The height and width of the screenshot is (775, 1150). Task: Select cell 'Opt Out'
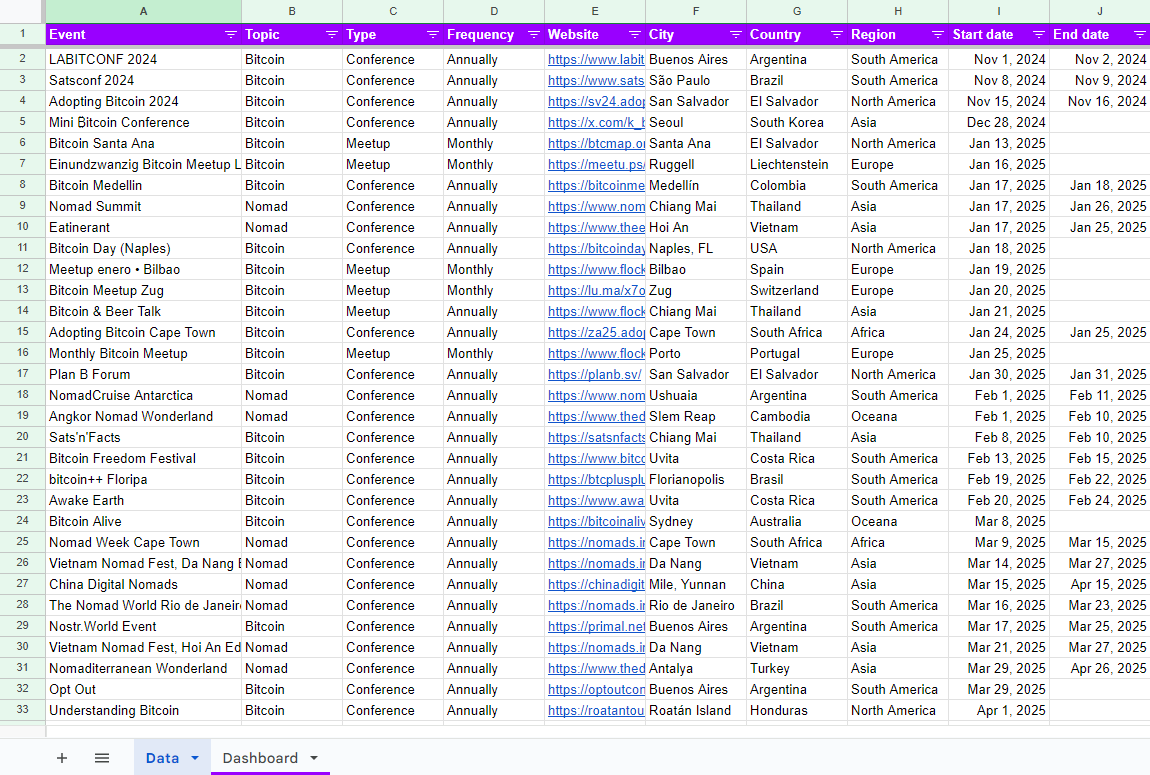144,689
